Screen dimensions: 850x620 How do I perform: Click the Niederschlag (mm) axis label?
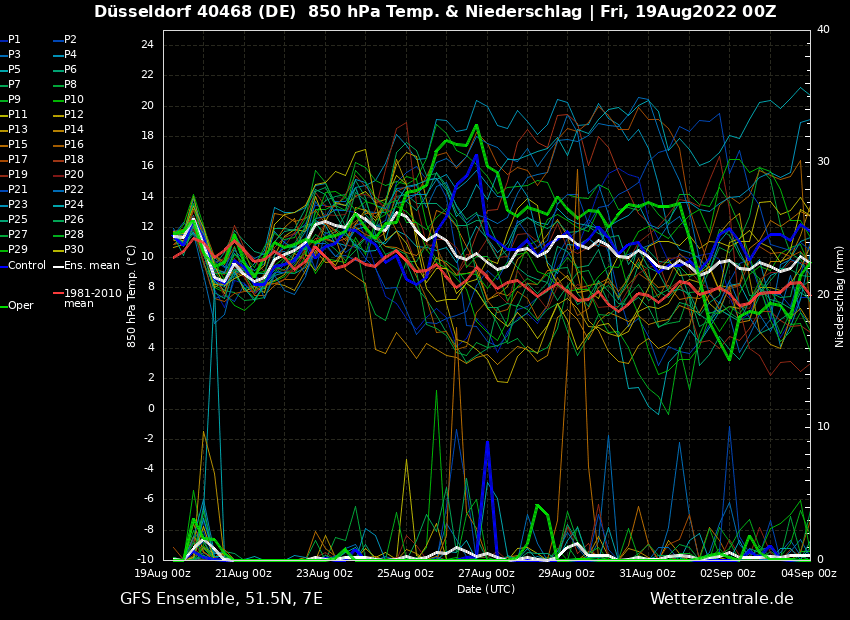[840, 296]
